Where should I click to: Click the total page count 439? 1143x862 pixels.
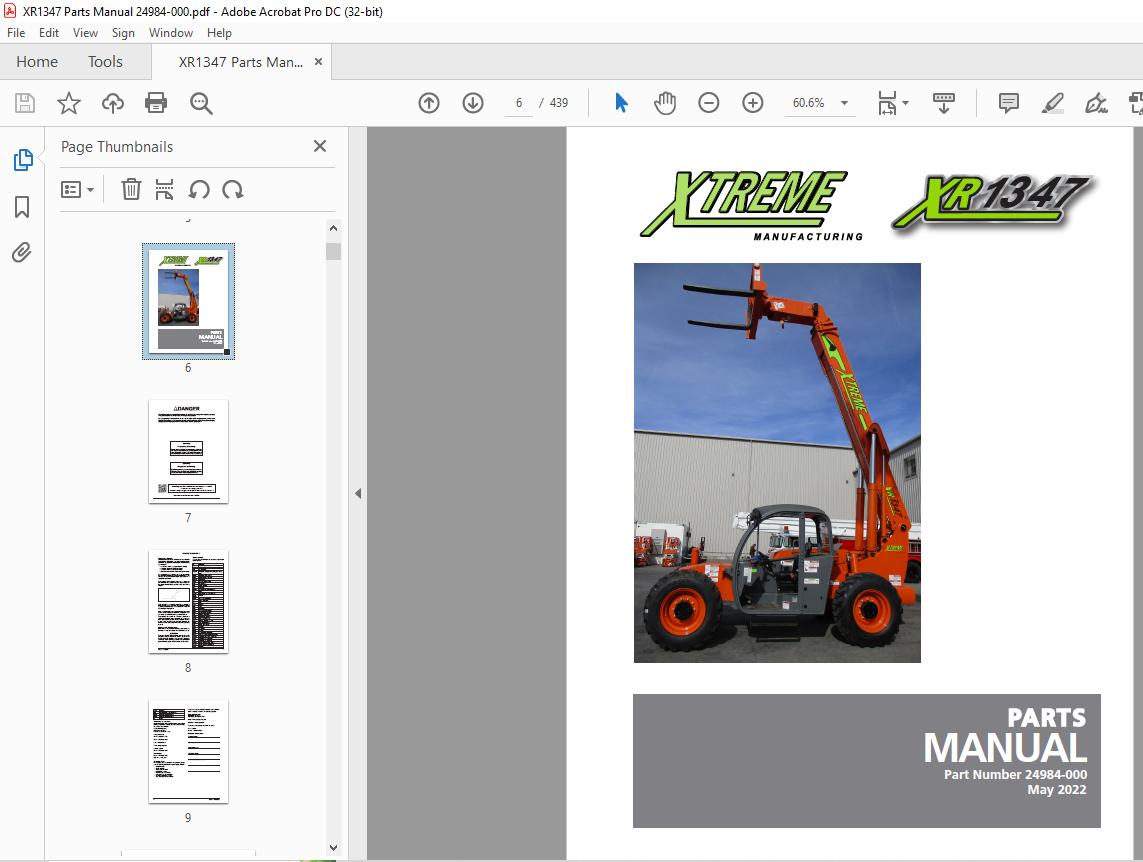(559, 103)
